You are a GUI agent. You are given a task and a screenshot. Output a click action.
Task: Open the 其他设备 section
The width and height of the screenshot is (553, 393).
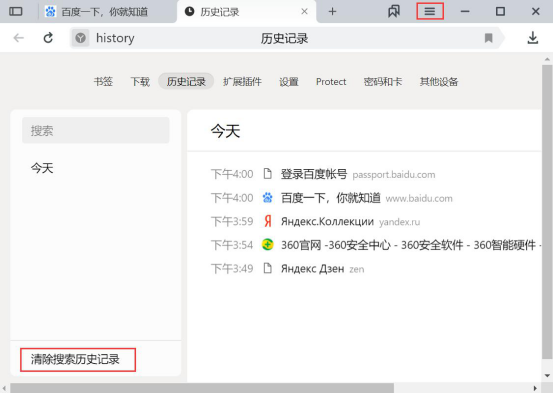click(439, 81)
